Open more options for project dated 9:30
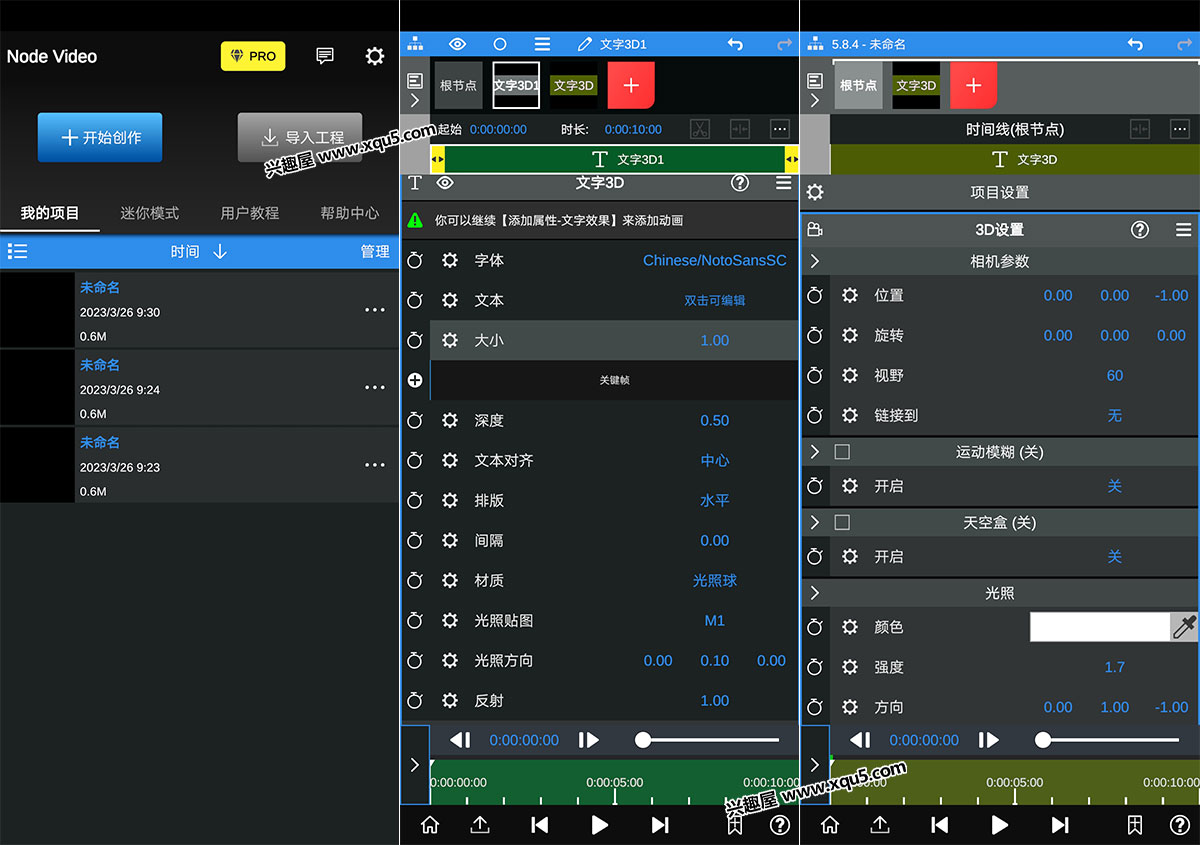Screen dimensions: 1200x845 375,310
